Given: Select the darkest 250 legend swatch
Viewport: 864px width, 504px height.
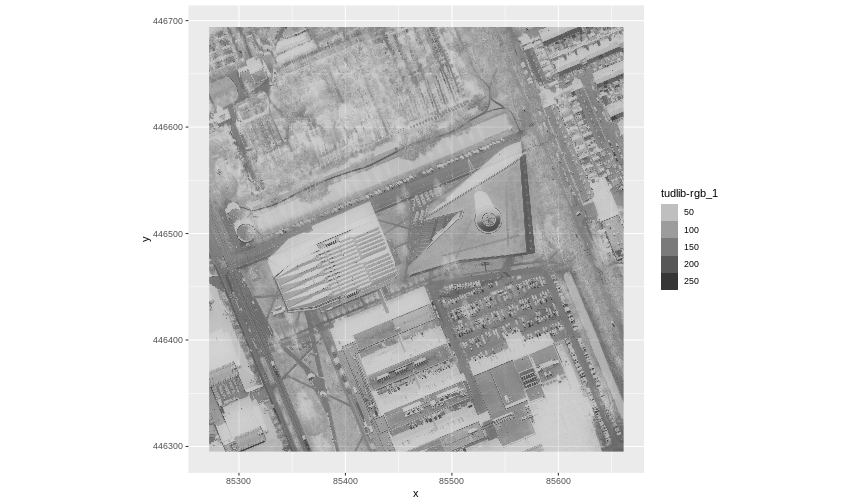Looking at the screenshot, I should tap(669, 281).
